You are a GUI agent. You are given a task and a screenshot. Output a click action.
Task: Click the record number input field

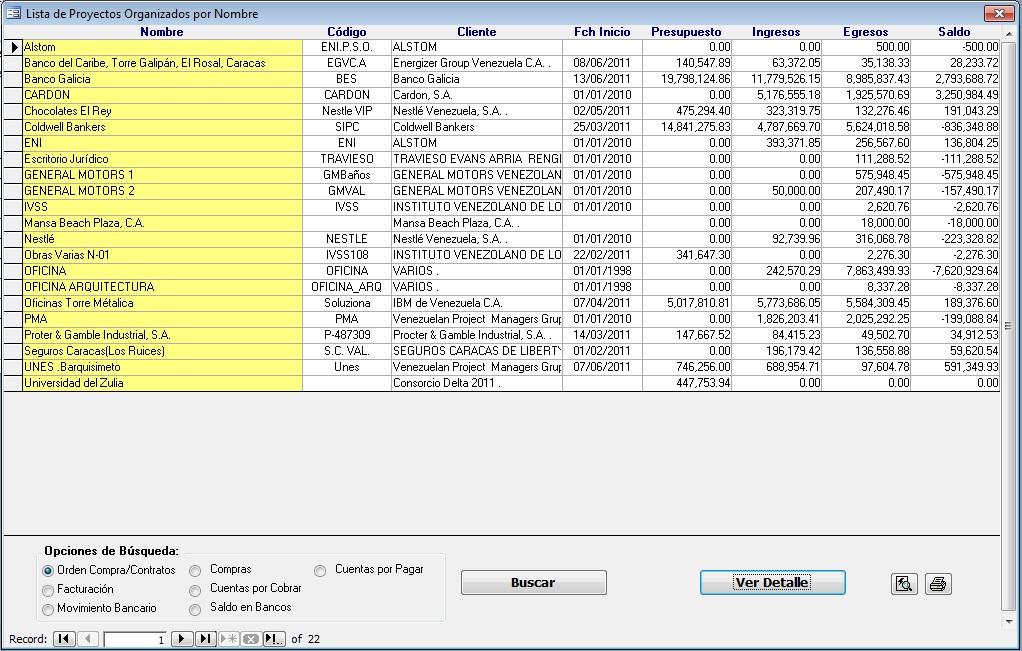pyautogui.click(x=135, y=639)
